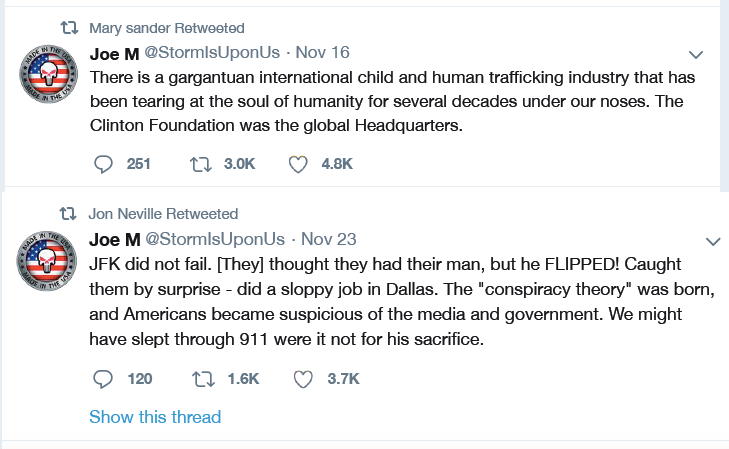This screenshot has height=449, width=729.
Task: Open the Nov 16 tweet options chevron
Action: coord(696,55)
